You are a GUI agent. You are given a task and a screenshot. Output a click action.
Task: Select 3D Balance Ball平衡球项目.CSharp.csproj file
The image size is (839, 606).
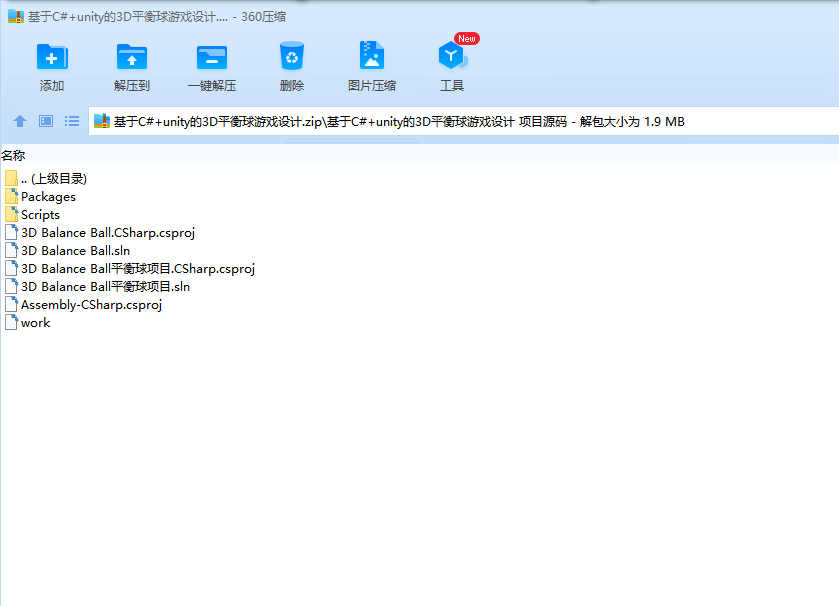coord(130,269)
